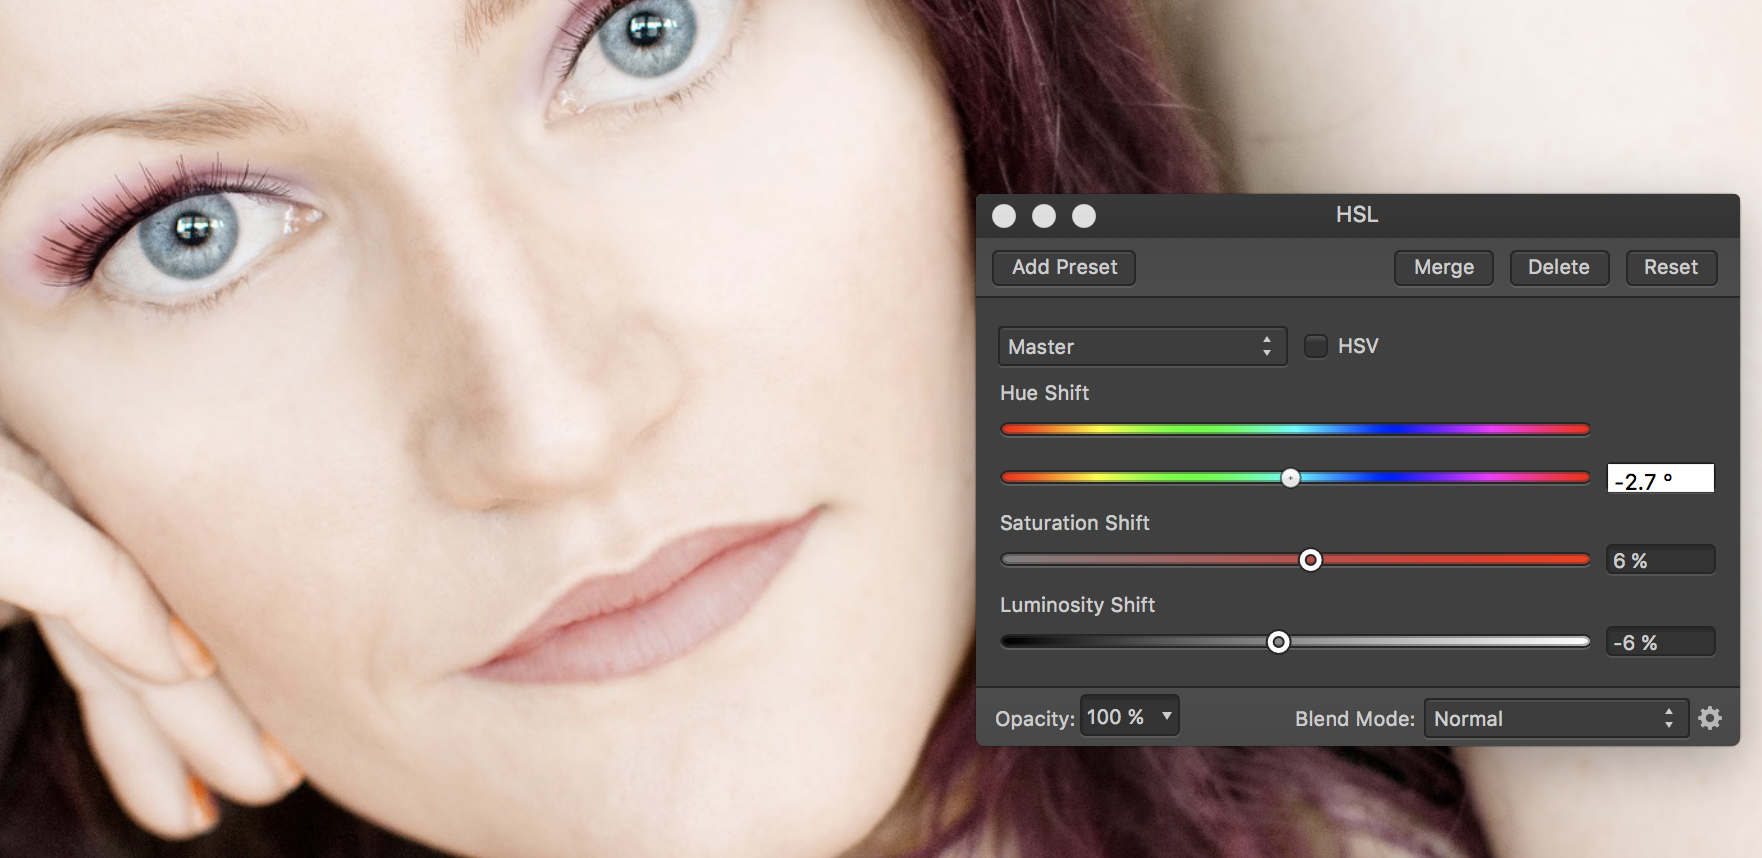Close the HSL dialog window
This screenshot has width=1762, height=858.
(1004, 216)
